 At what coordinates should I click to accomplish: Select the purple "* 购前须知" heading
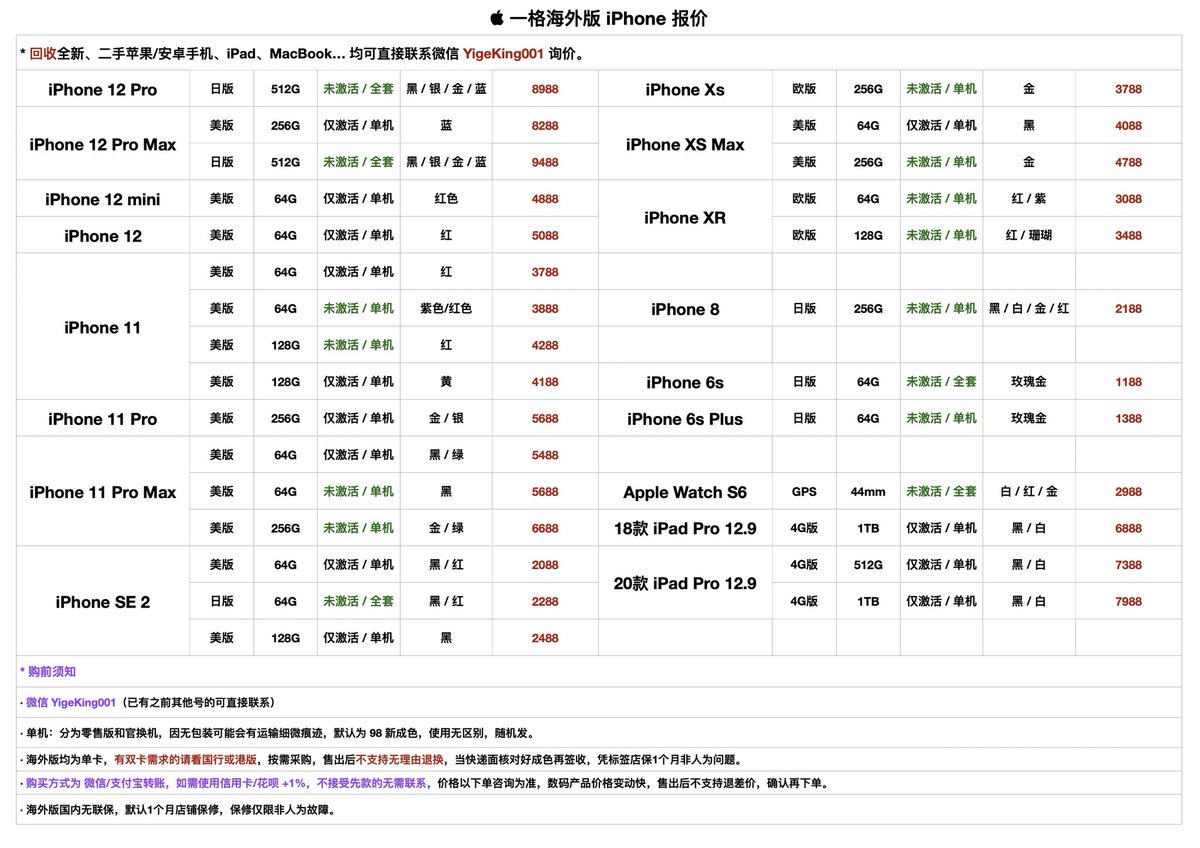(48, 672)
